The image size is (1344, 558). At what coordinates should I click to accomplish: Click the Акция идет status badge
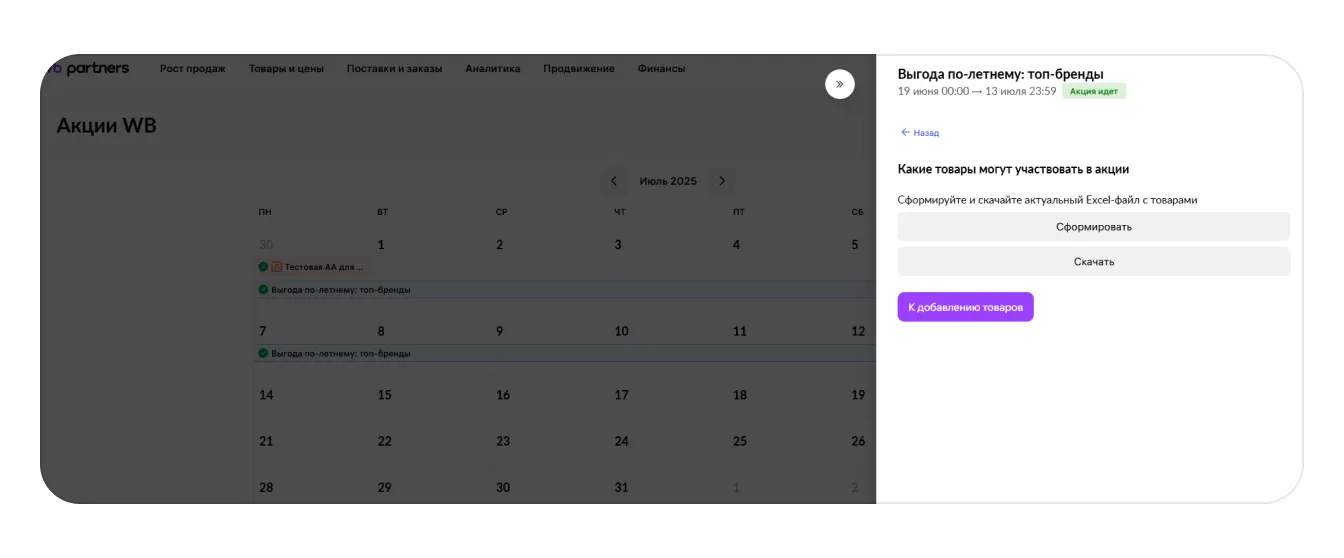point(1093,91)
